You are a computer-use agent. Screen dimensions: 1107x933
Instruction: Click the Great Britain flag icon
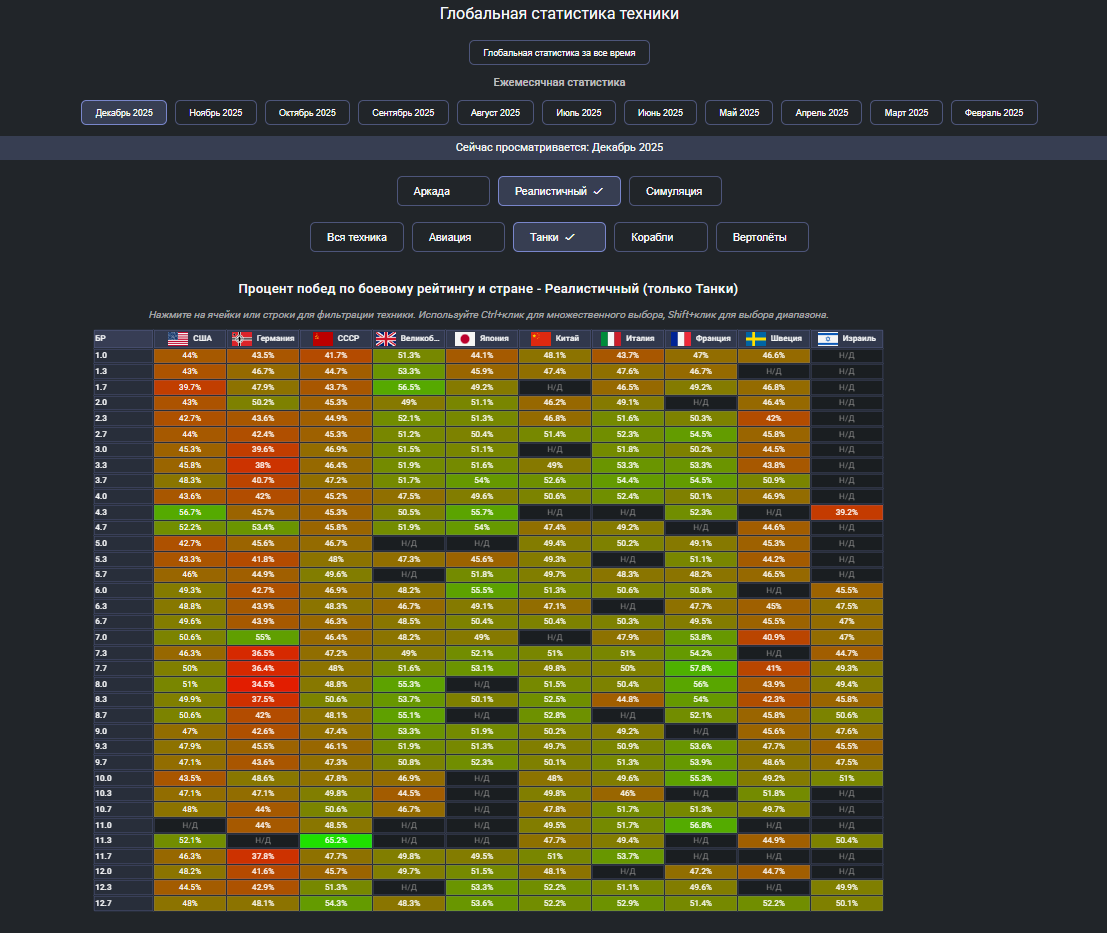click(x=386, y=339)
